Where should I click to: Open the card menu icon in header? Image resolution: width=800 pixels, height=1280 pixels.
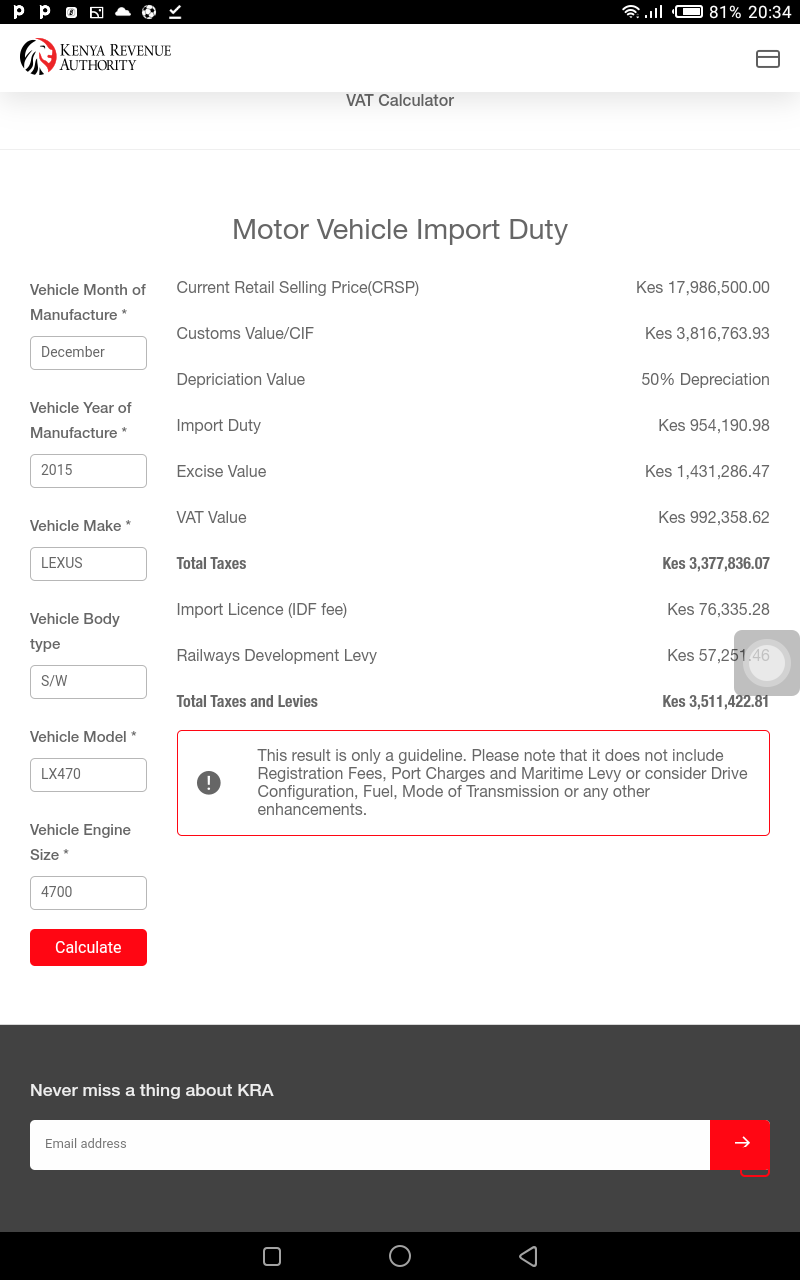tap(767, 59)
